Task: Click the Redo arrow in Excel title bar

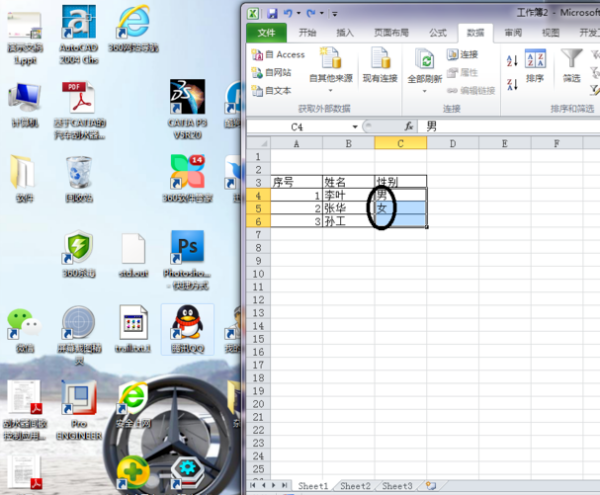Action: (311, 14)
